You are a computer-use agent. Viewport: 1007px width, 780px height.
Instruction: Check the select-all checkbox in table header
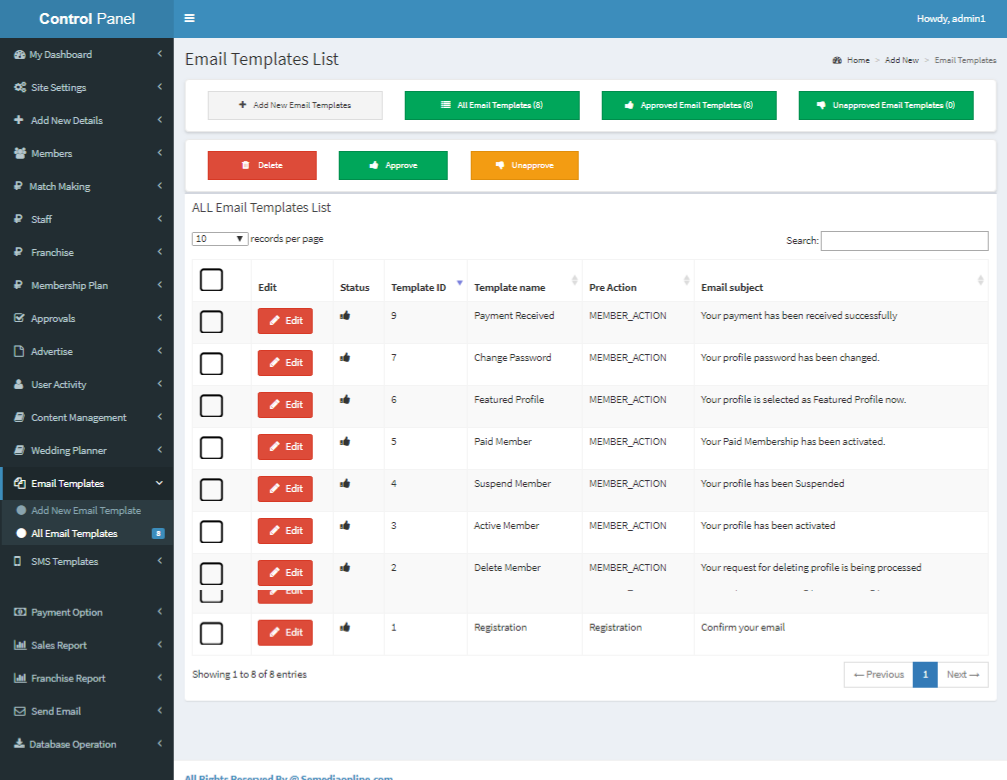pos(211,280)
